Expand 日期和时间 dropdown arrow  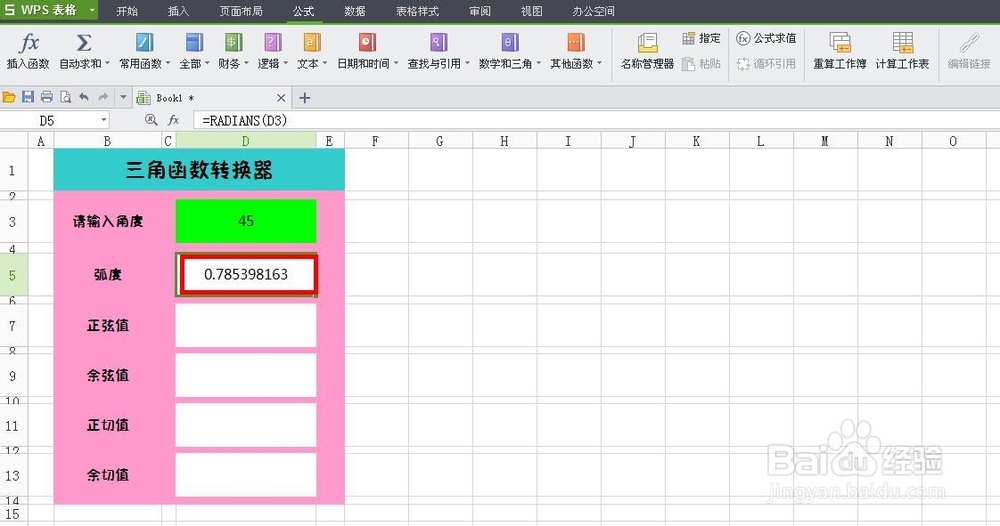(x=396, y=64)
